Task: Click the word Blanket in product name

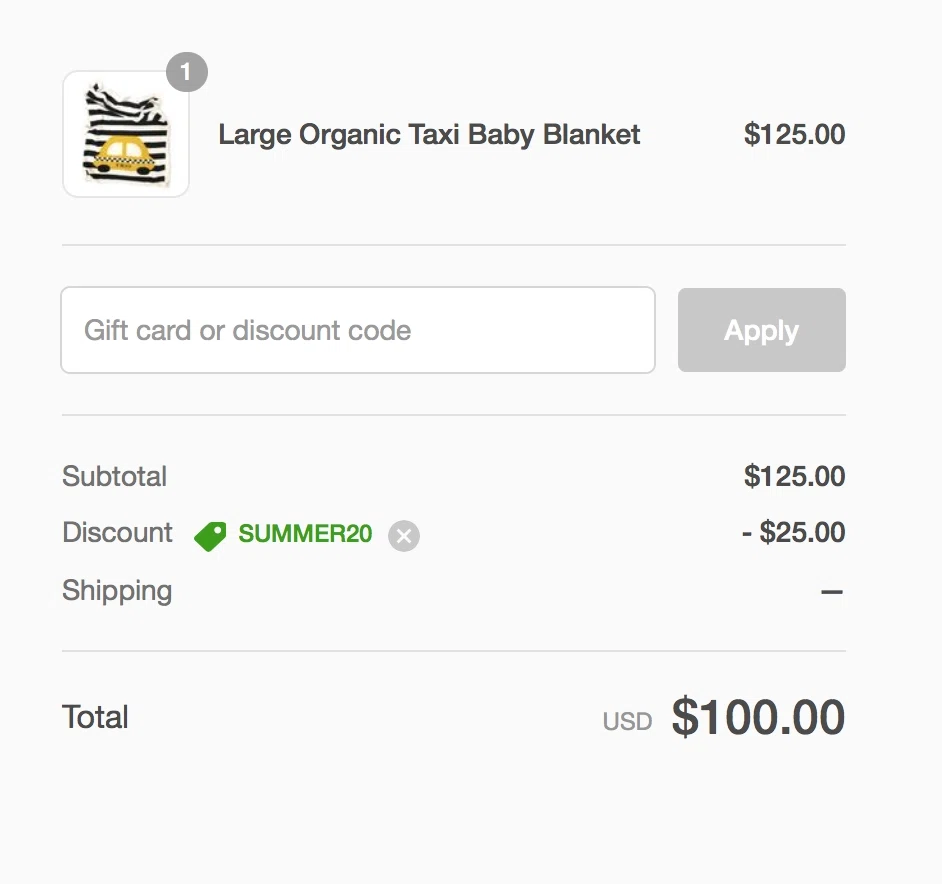Action: click(x=591, y=134)
